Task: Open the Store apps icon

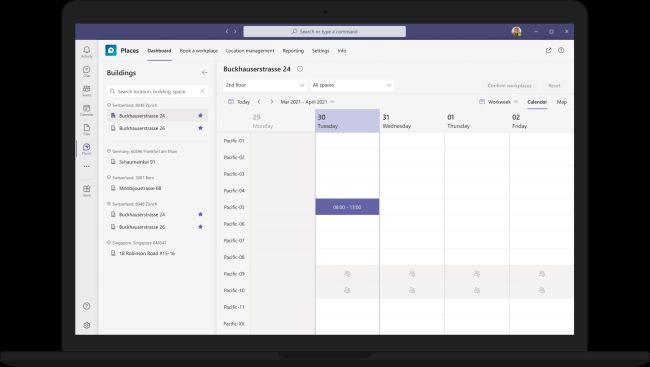Action: pos(86,191)
